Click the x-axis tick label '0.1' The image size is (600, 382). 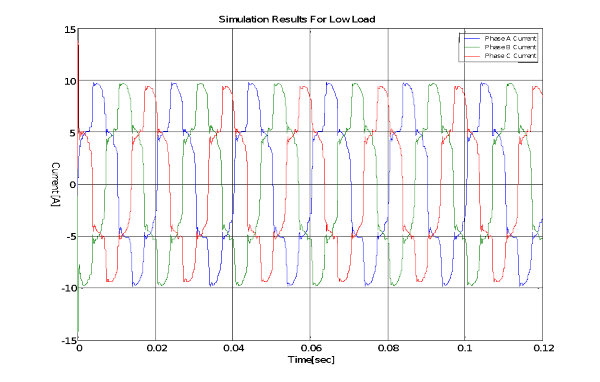coord(465,348)
